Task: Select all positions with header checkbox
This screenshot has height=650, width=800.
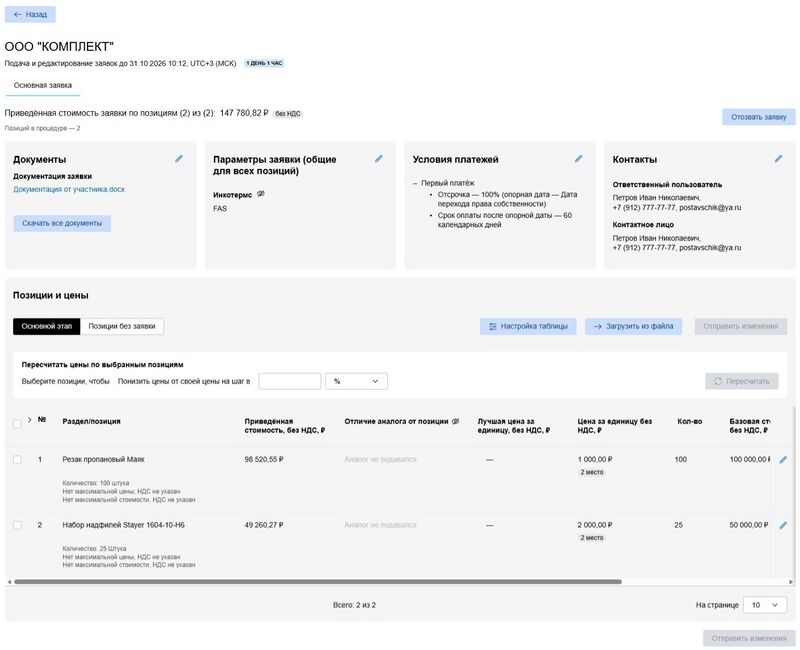Action: [17, 423]
